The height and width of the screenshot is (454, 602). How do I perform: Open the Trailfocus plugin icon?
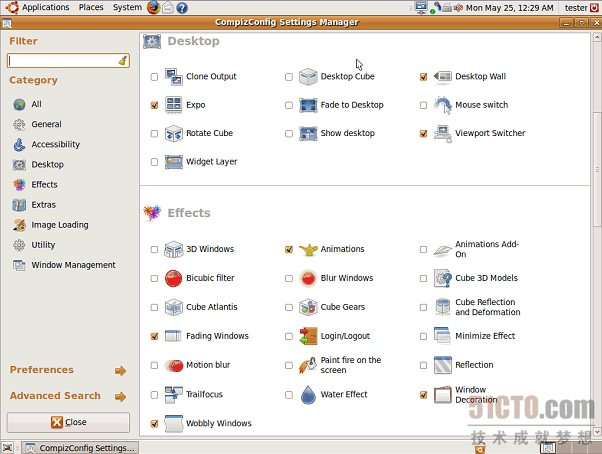174,395
